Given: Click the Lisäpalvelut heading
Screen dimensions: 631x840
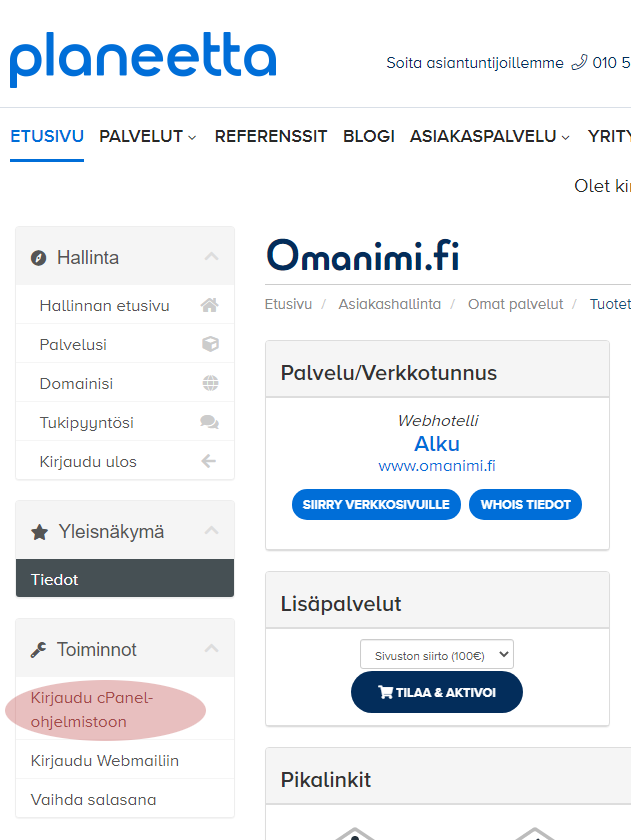Looking at the screenshot, I should [x=341, y=604].
